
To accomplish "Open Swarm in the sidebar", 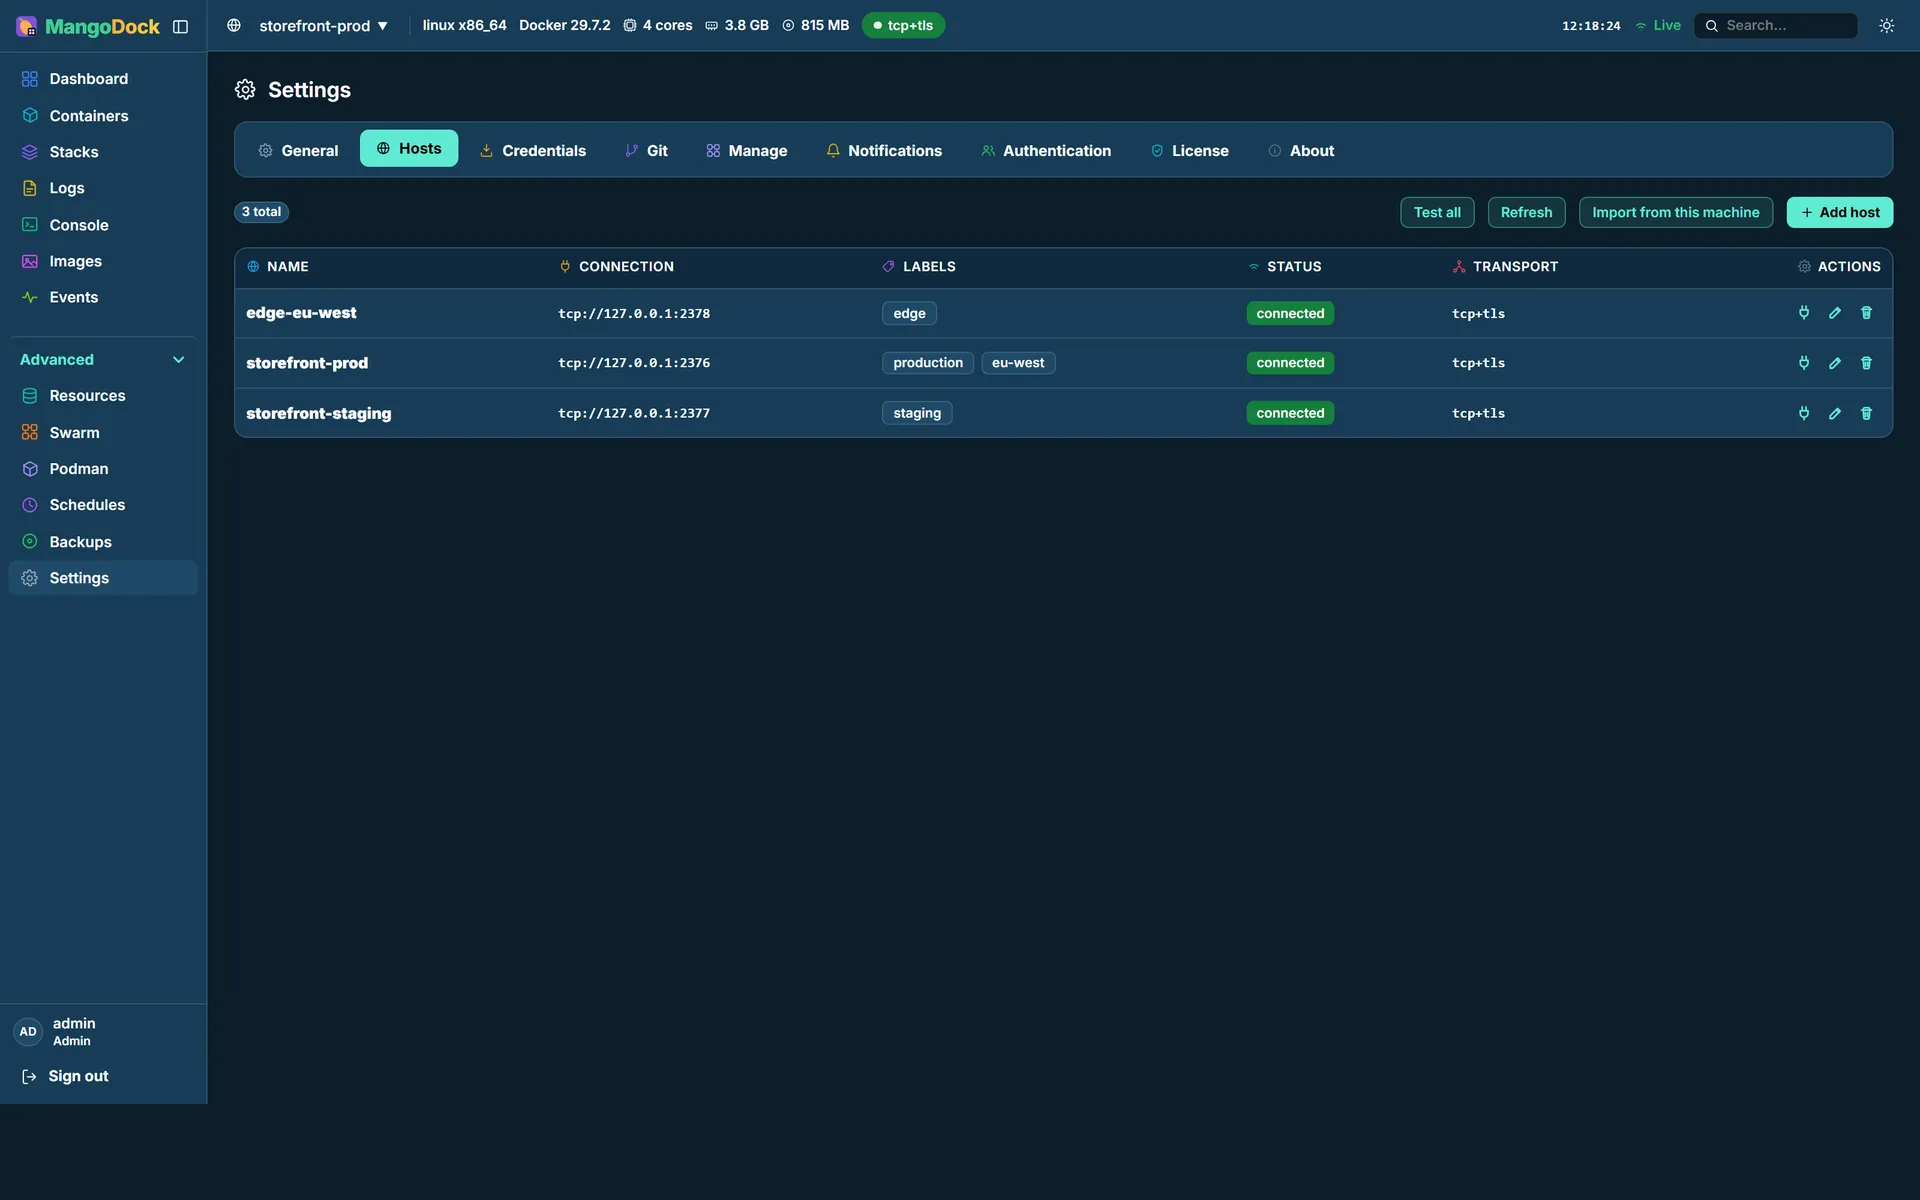I will (x=103, y=433).
